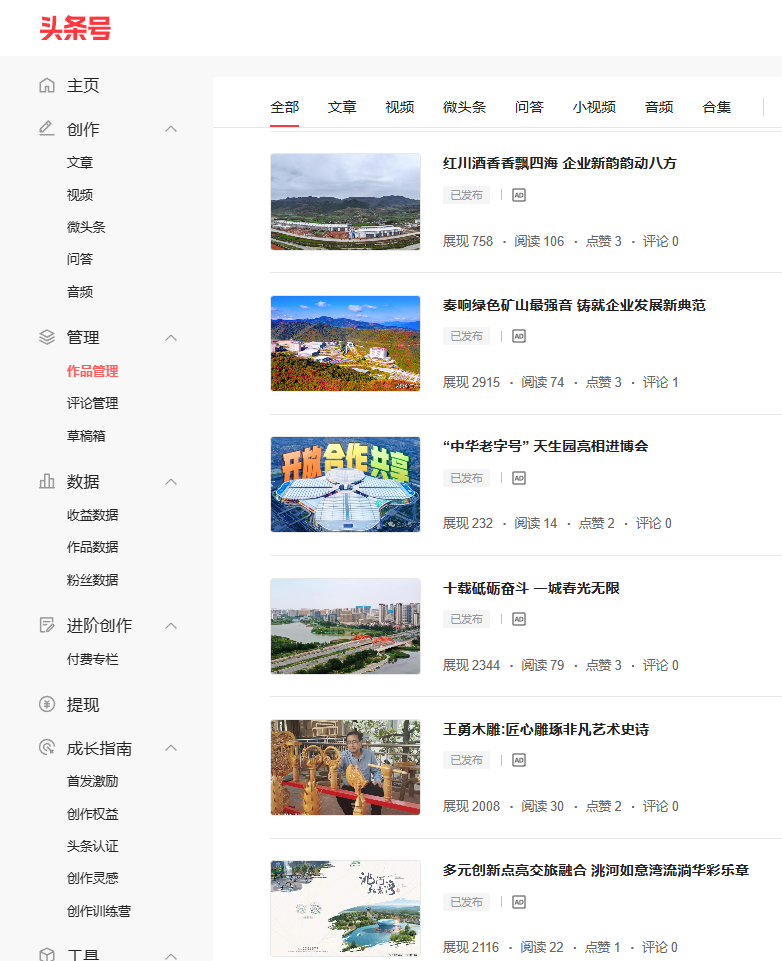Click the spiral icon beside 成长指南
This screenshot has height=961, width=782.
pos(47,748)
